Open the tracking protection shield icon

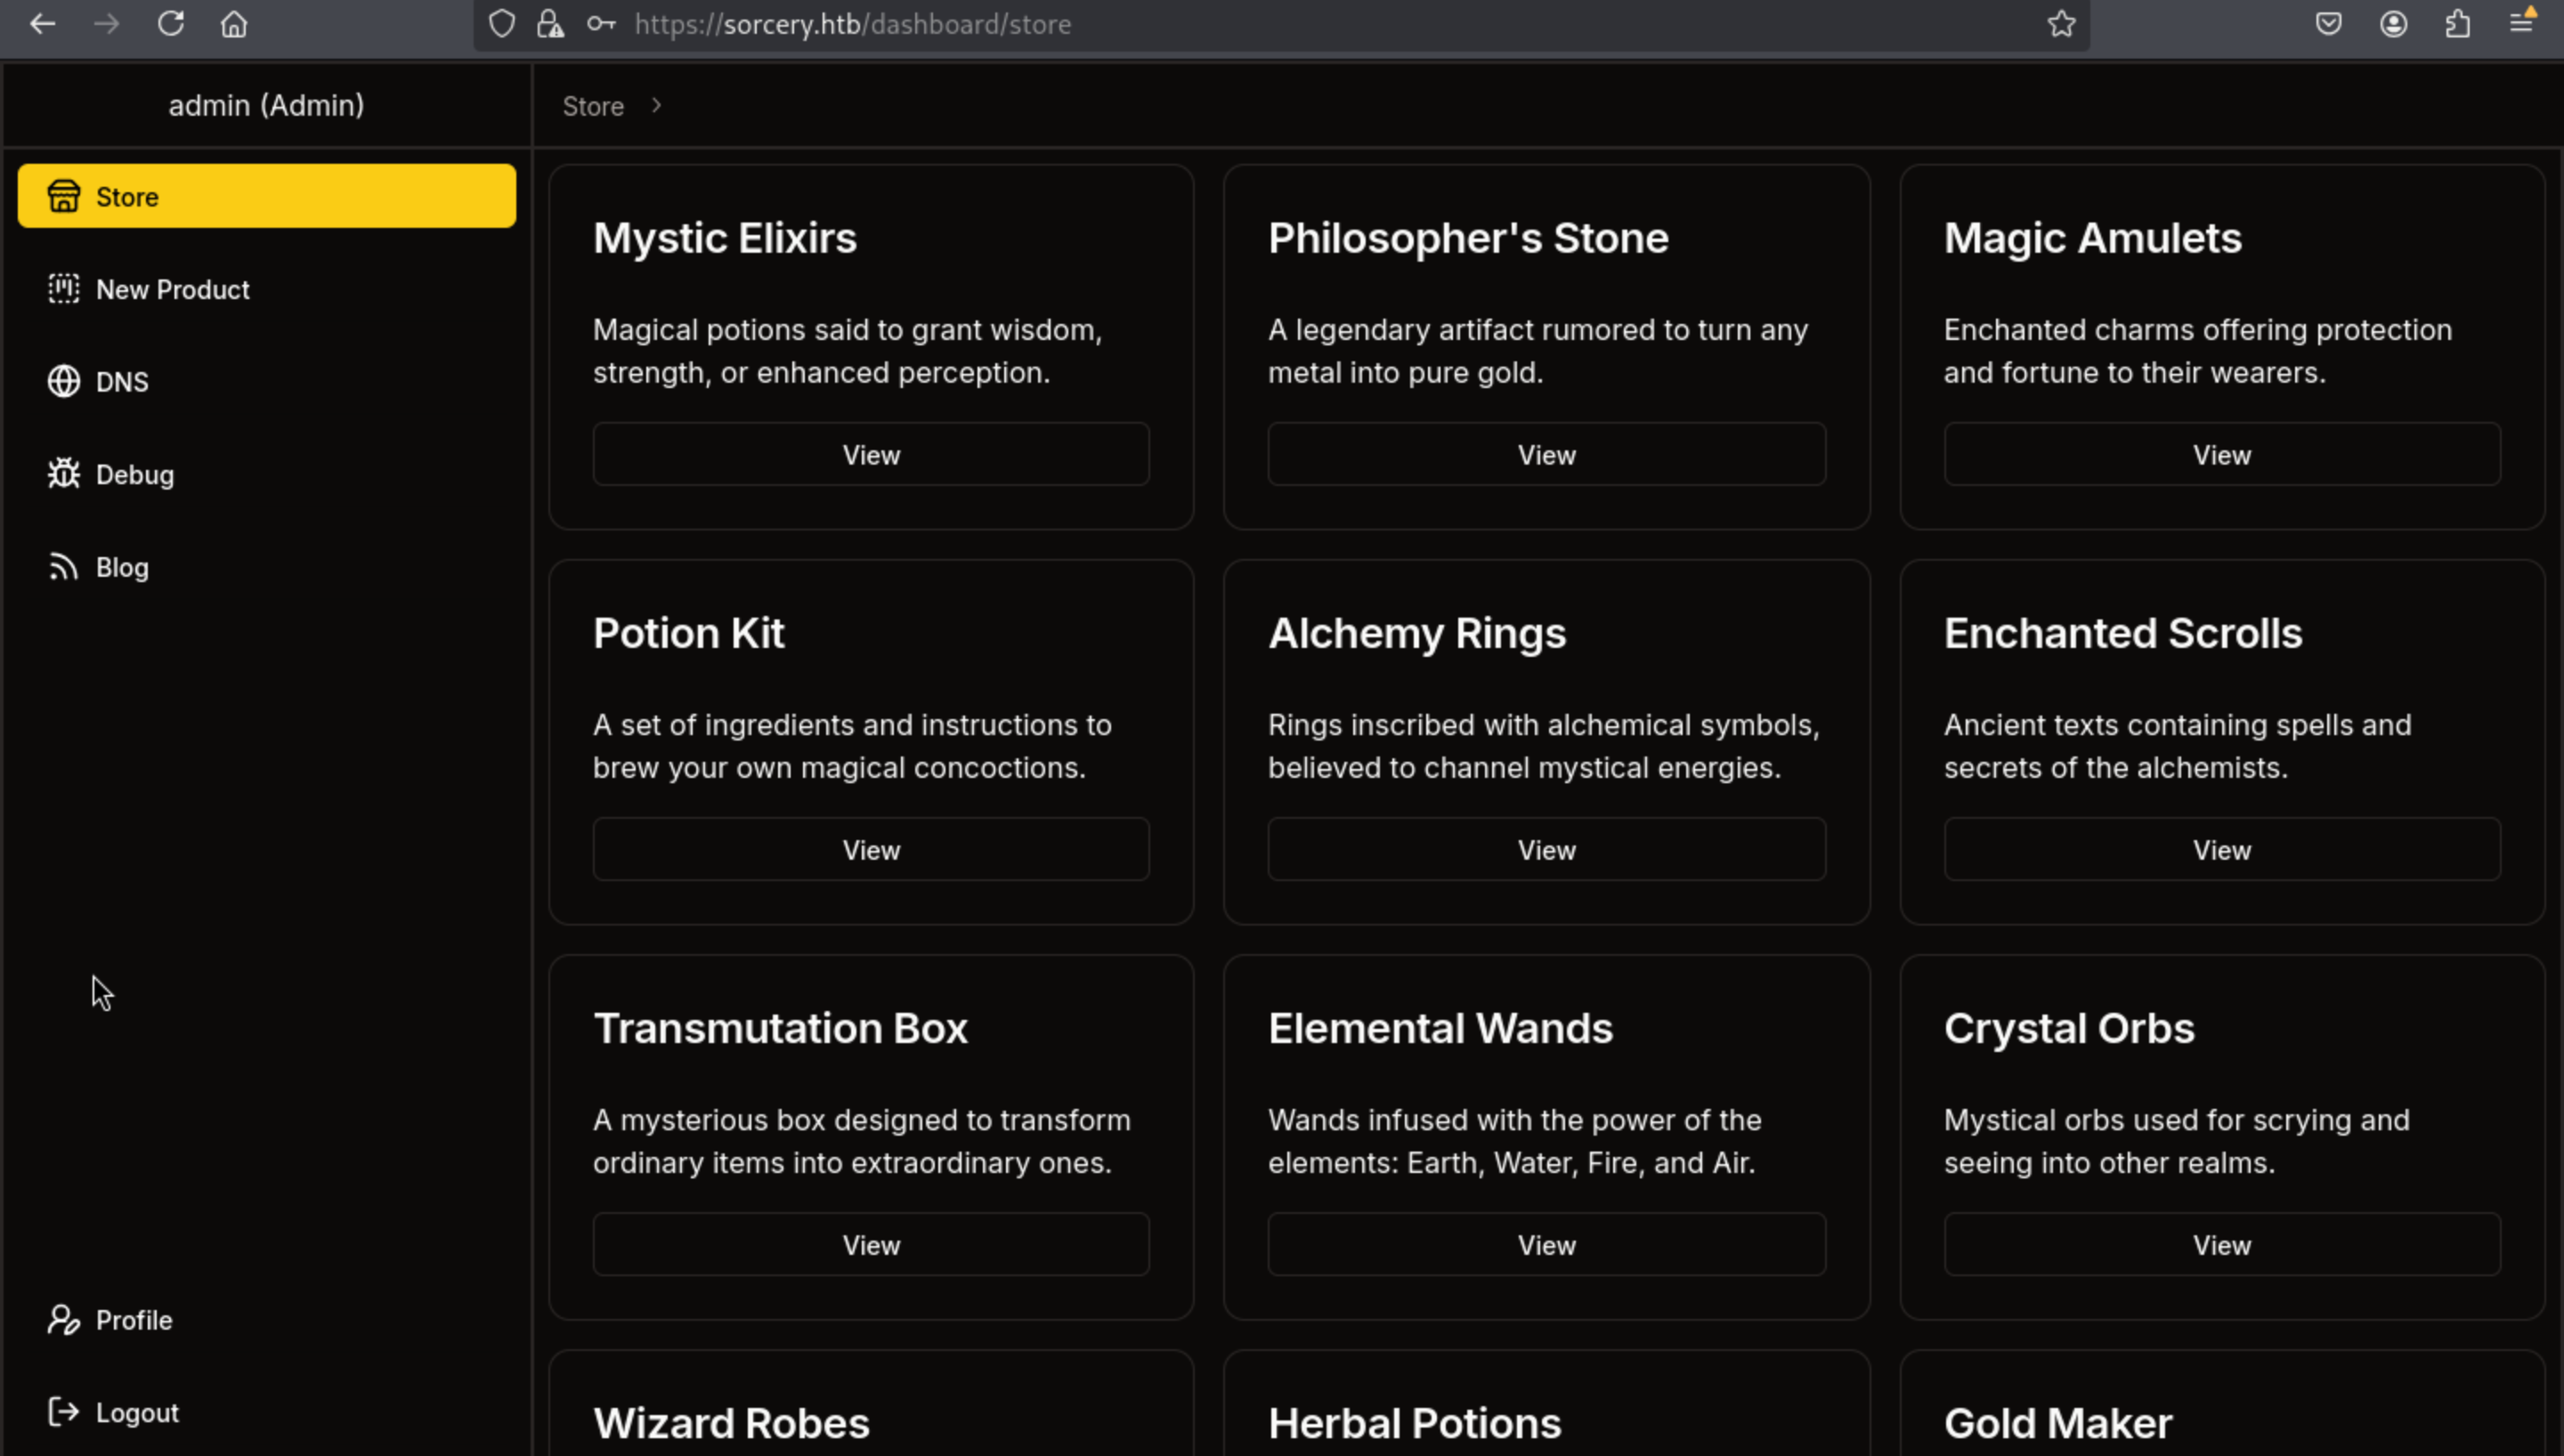click(x=502, y=23)
